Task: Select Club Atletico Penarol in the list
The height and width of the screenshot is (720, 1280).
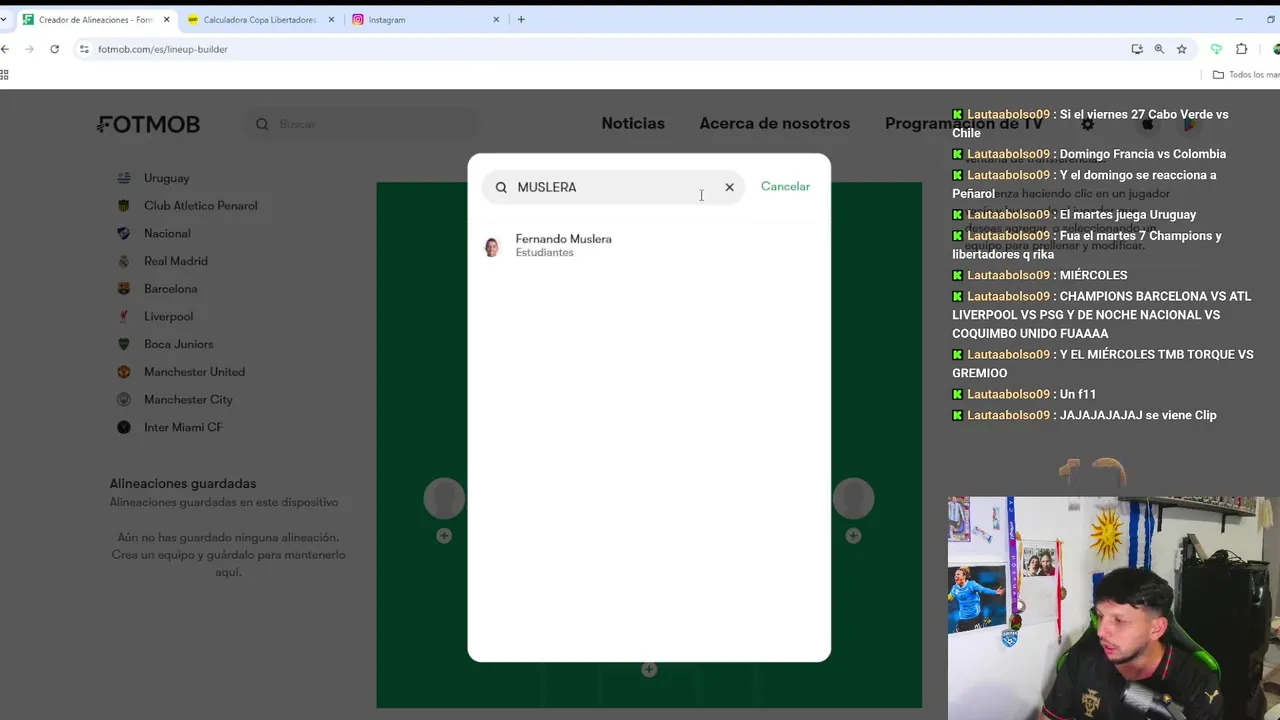Action: pyautogui.click(x=200, y=206)
